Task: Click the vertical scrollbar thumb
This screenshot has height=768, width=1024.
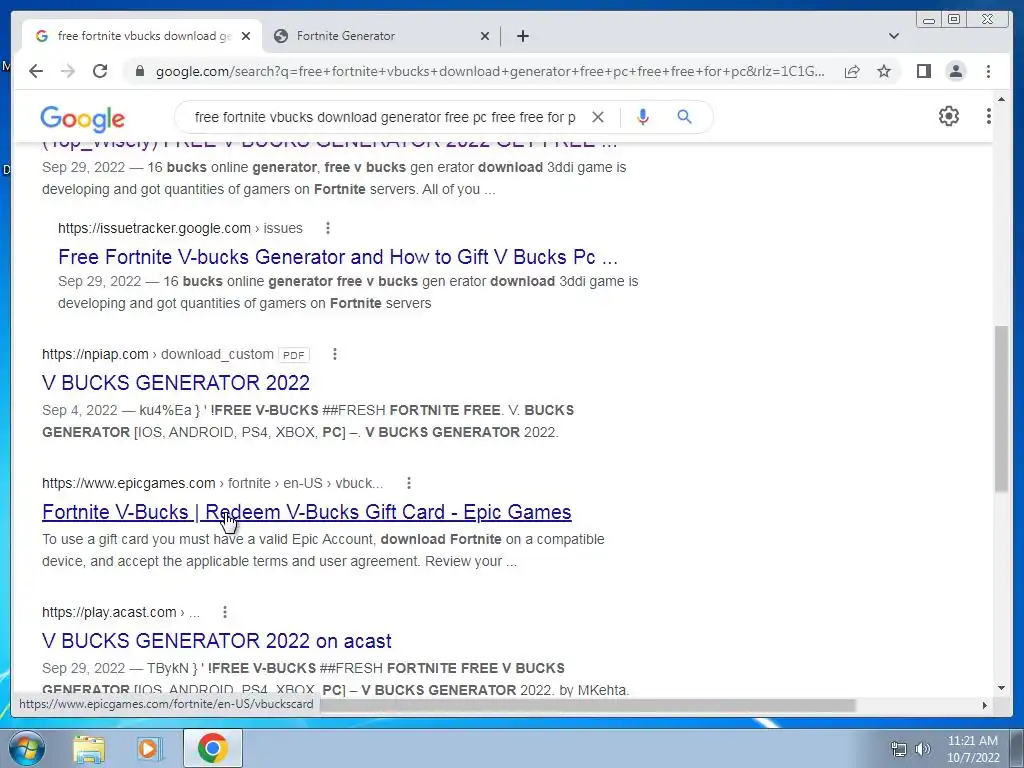Action: tap(1001, 408)
